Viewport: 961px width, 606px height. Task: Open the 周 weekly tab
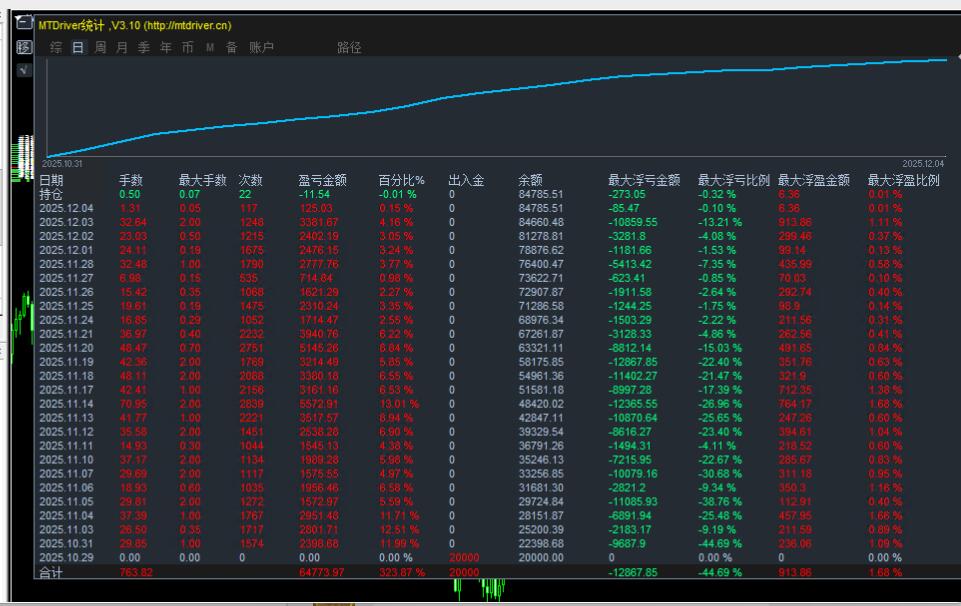pos(100,47)
